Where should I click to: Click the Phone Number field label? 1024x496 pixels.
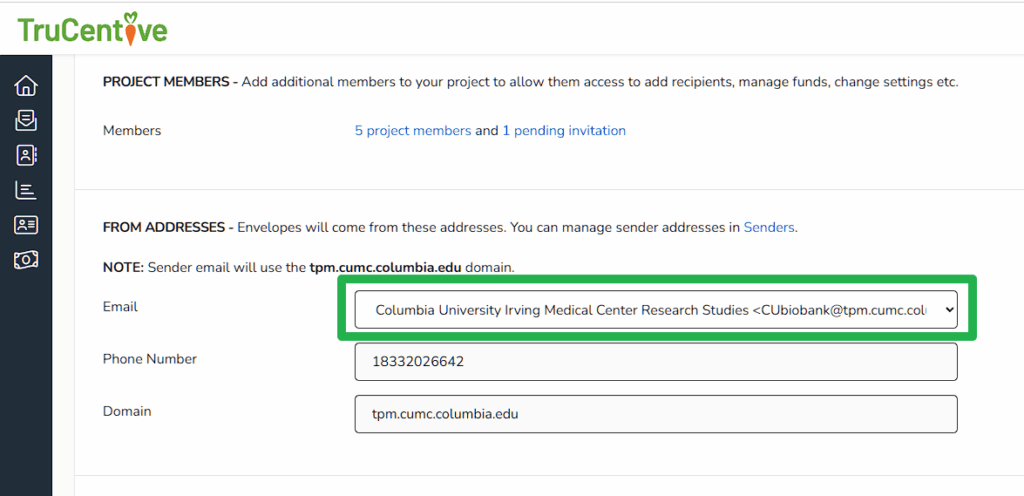[x=149, y=359]
